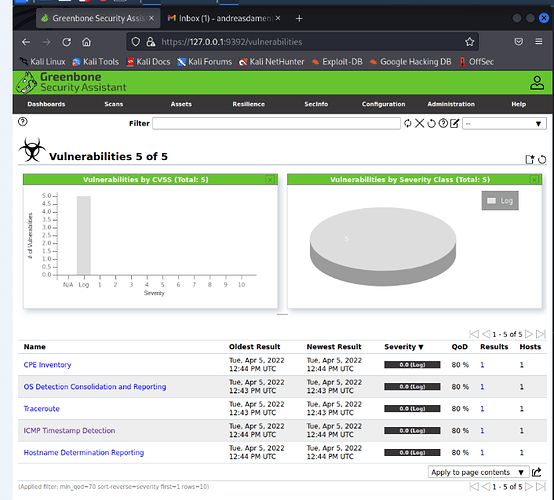The image size is (554, 500).
Task: Open the filter help question mark icon
Action: (x=443, y=123)
